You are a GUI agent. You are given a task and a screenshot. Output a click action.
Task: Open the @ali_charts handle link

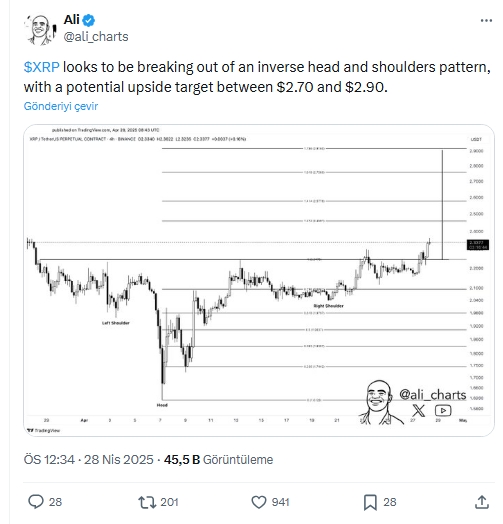(x=96, y=37)
